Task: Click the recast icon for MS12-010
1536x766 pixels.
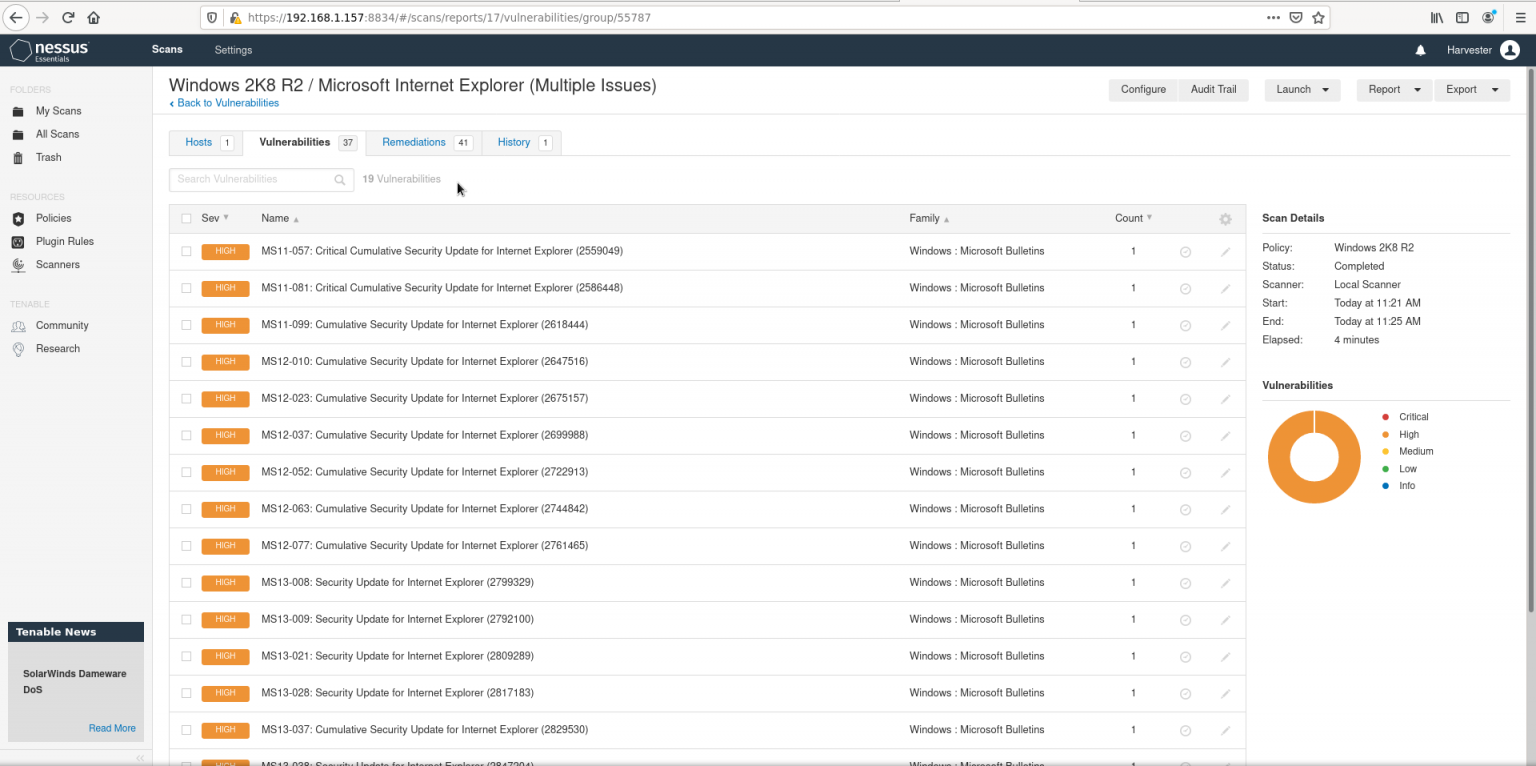Action: pyautogui.click(x=1185, y=362)
